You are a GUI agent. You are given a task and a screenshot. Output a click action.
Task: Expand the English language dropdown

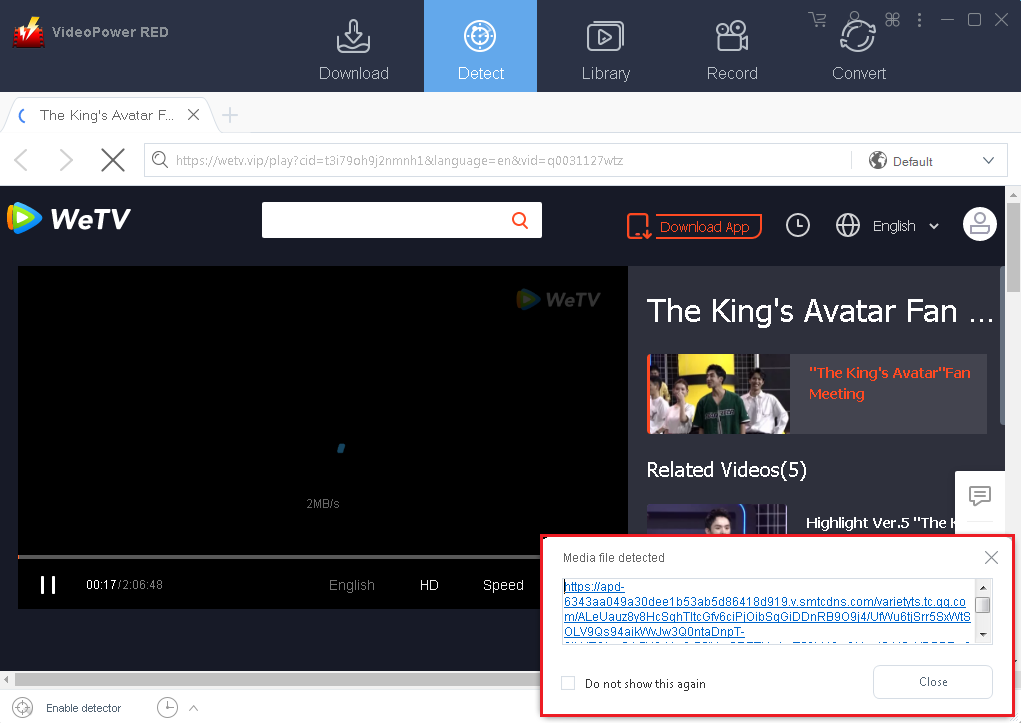coord(906,226)
